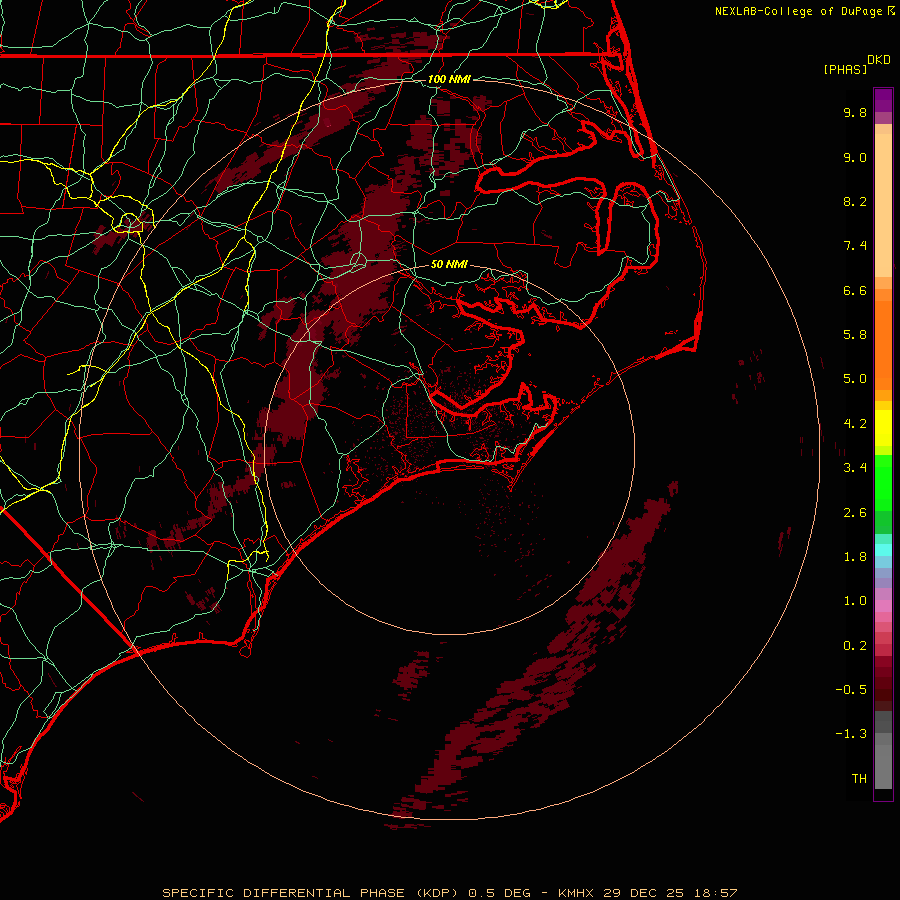The height and width of the screenshot is (900, 900).
Task: Click the -0.5 value on the scale
Action: pyautogui.click(x=851, y=690)
